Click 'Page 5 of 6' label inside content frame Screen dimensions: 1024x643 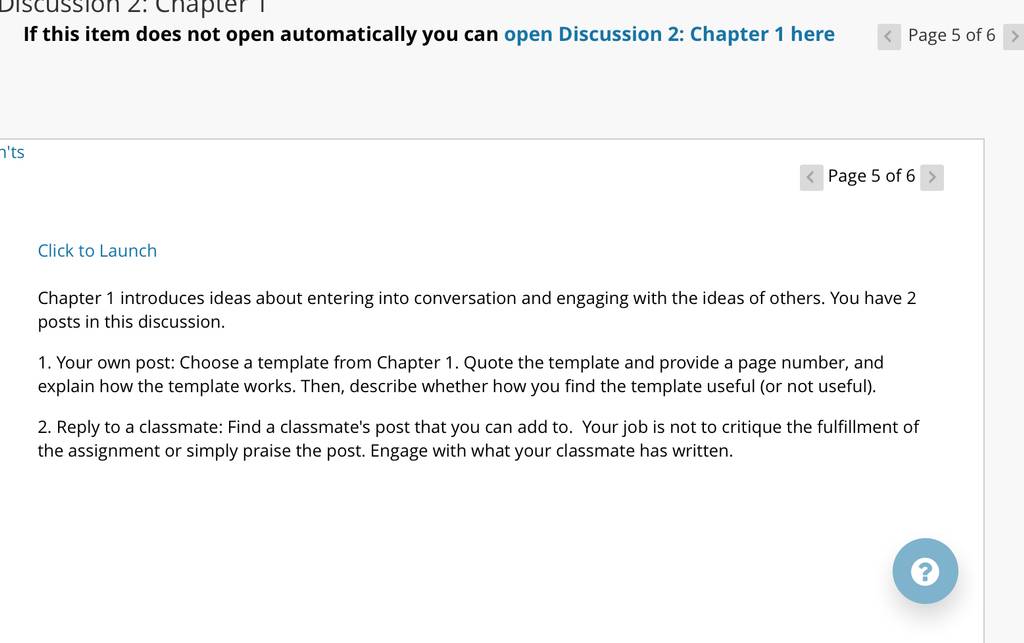click(871, 176)
